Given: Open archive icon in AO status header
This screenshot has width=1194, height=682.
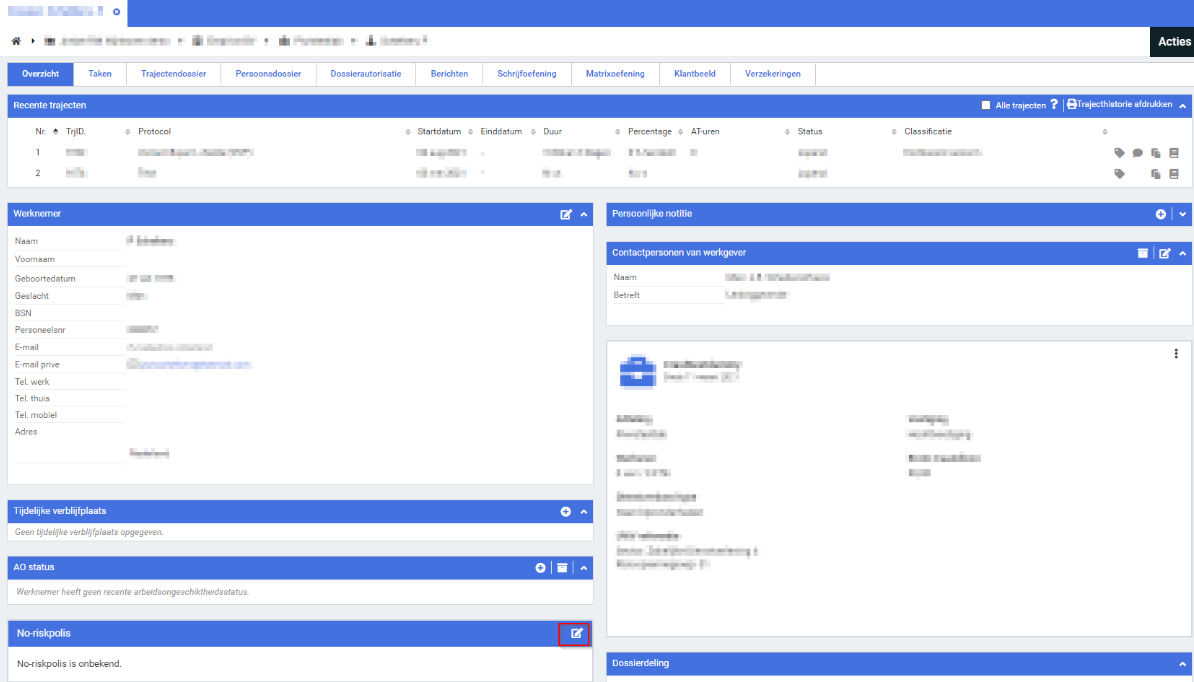Looking at the screenshot, I should [x=562, y=568].
